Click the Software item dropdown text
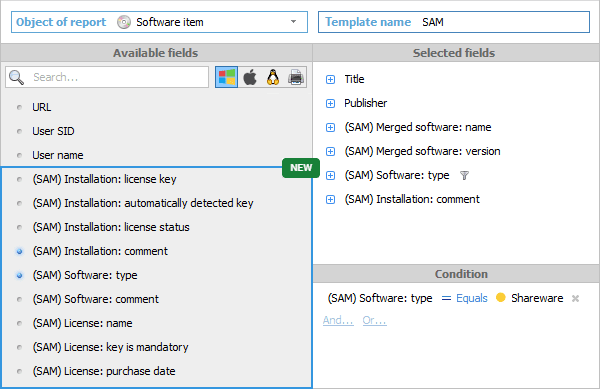Screen dimensions: 600x389 [170, 22]
